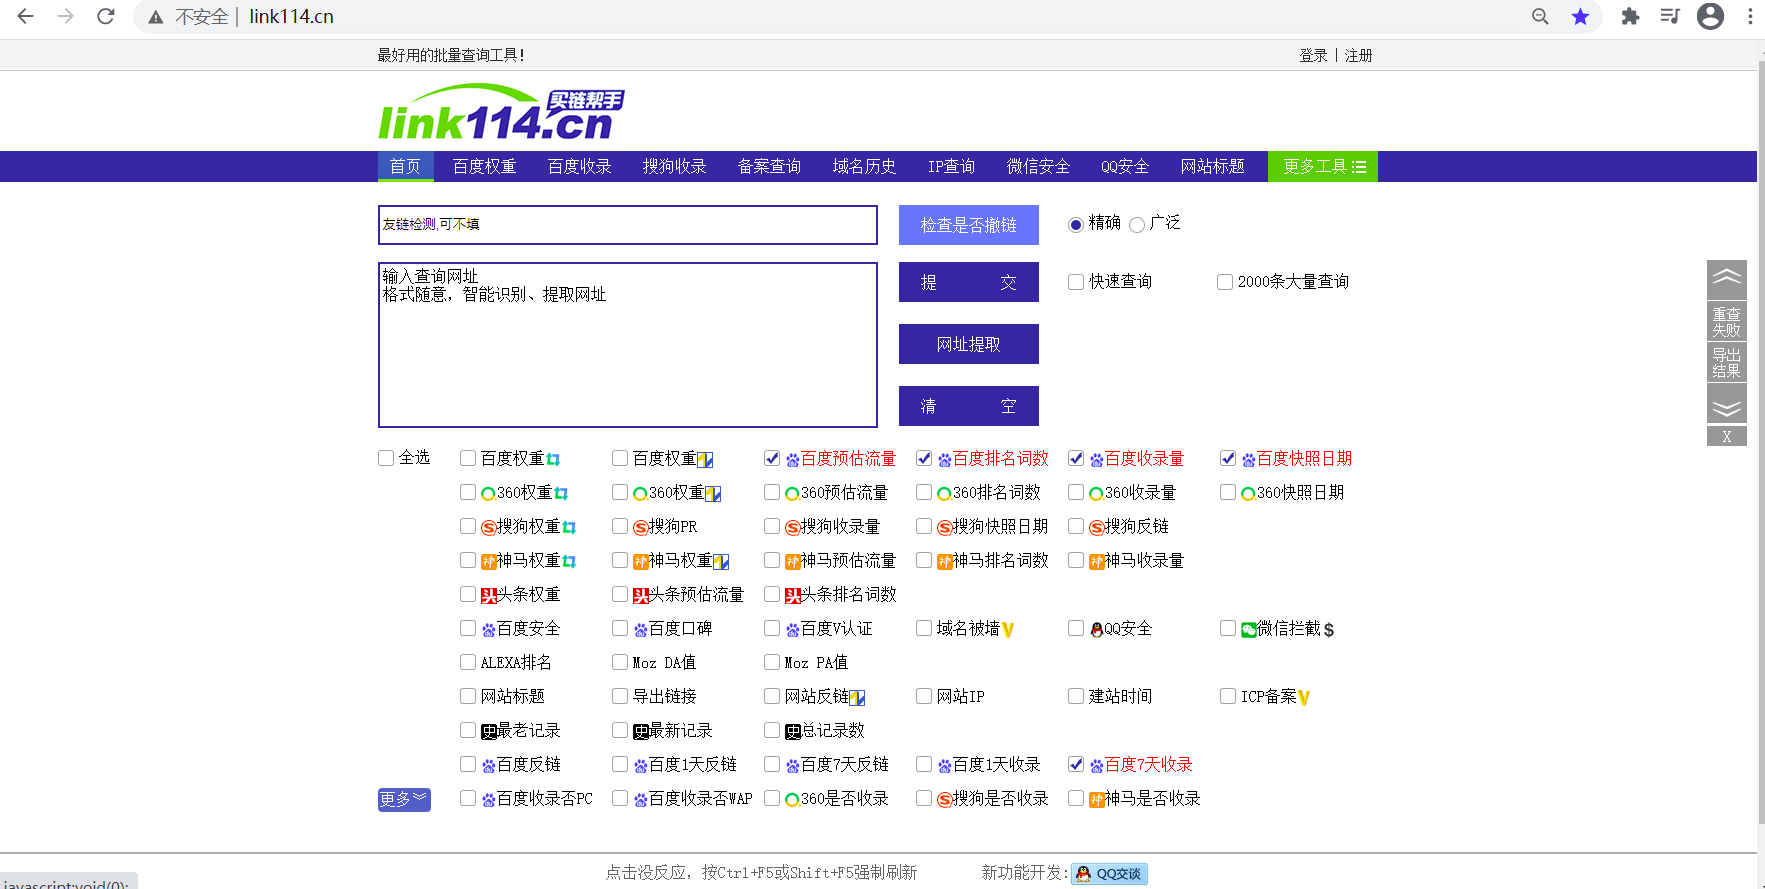Click the scroll-to-top double arrow icon

point(1727,279)
